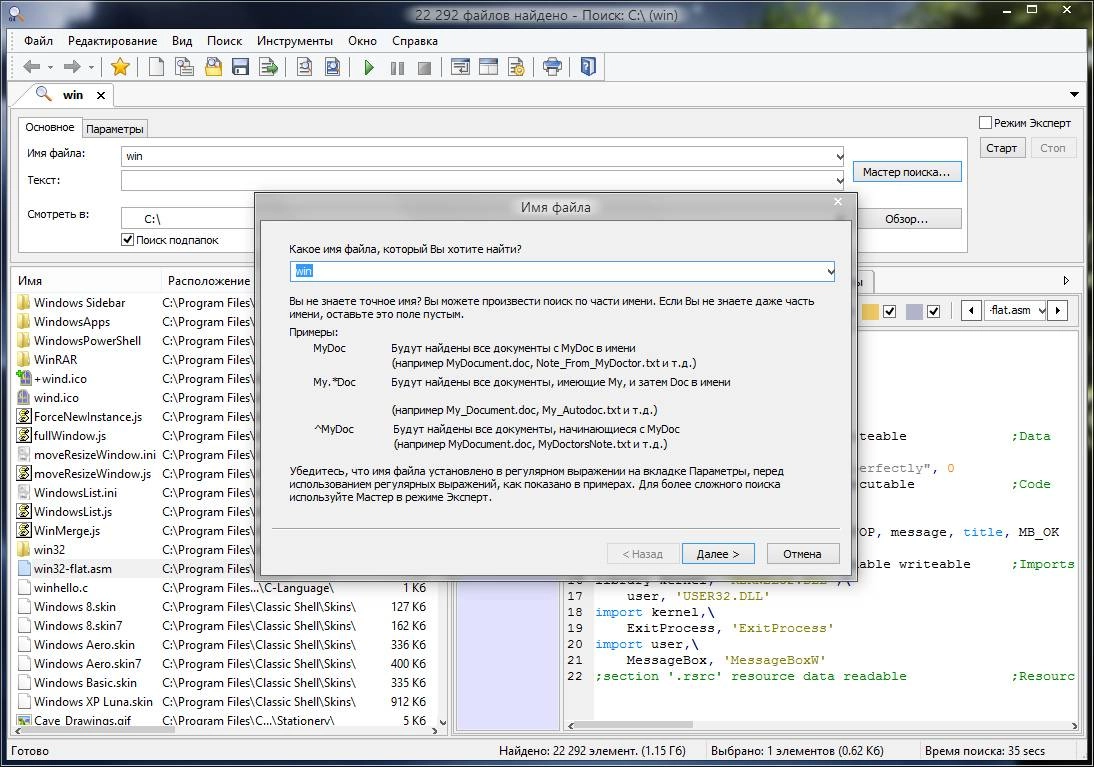
Task: Click the wind.ico file icon
Action: [24, 397]
